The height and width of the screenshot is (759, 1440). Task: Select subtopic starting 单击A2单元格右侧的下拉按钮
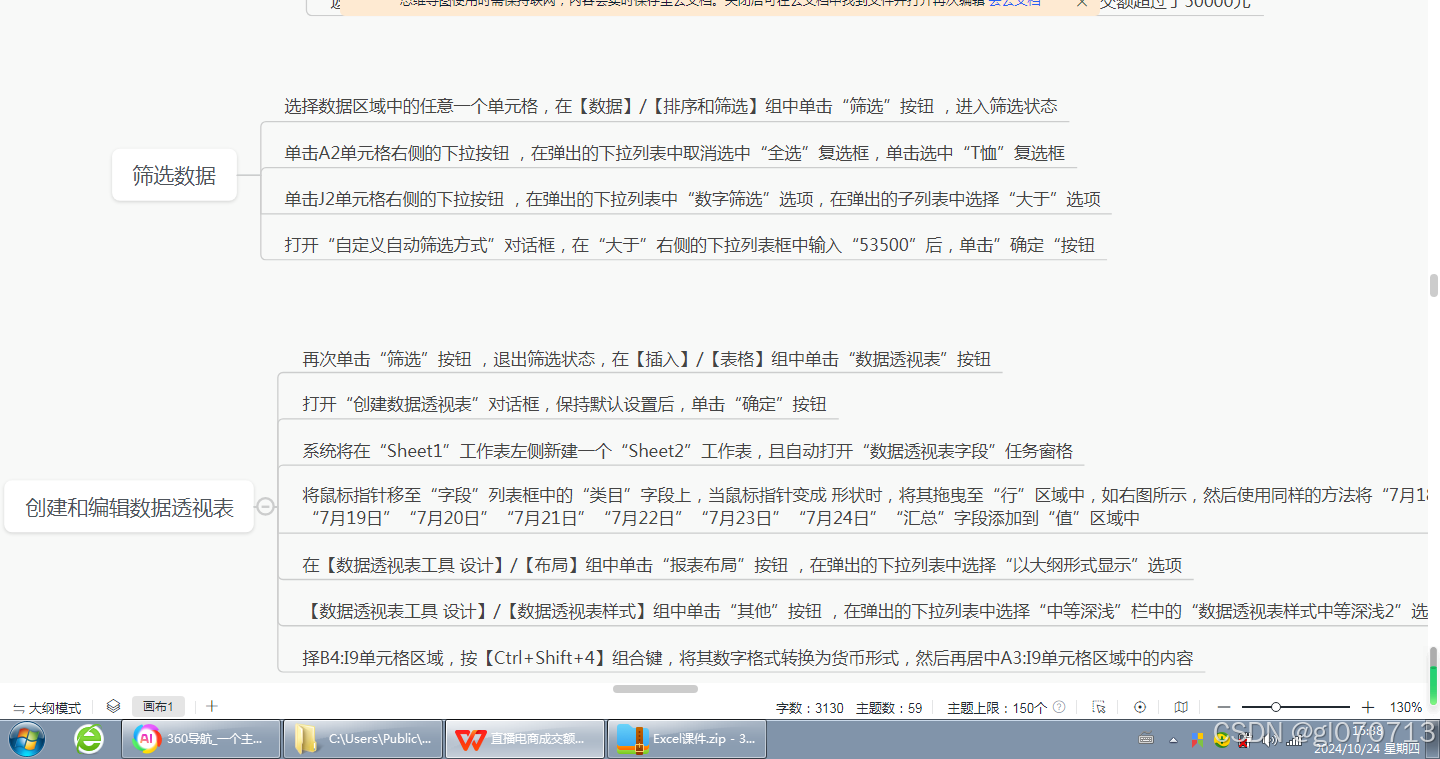pyautogui.click(x=674, y=153)
